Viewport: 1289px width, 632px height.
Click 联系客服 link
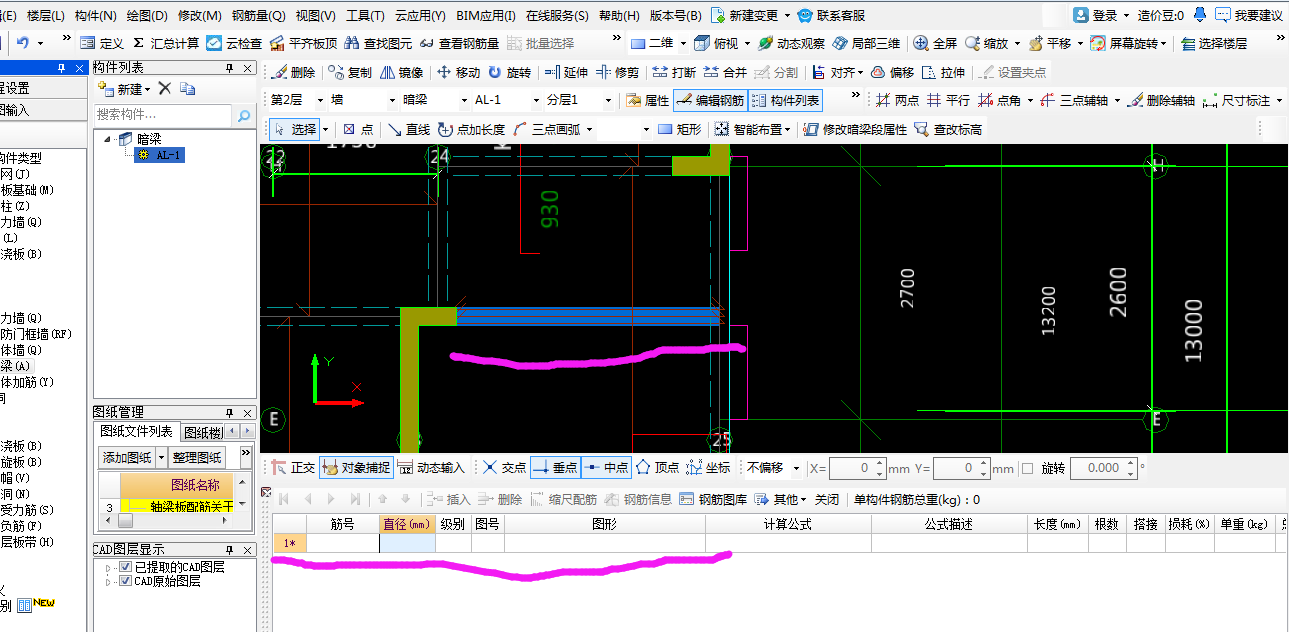(x=831, y=16)
